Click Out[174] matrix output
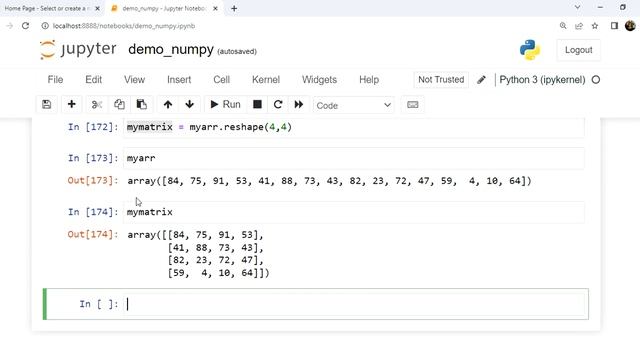Image resolution: width=640 pixels, height=360 pixels. pyautogui.click(x=198, y=253)
